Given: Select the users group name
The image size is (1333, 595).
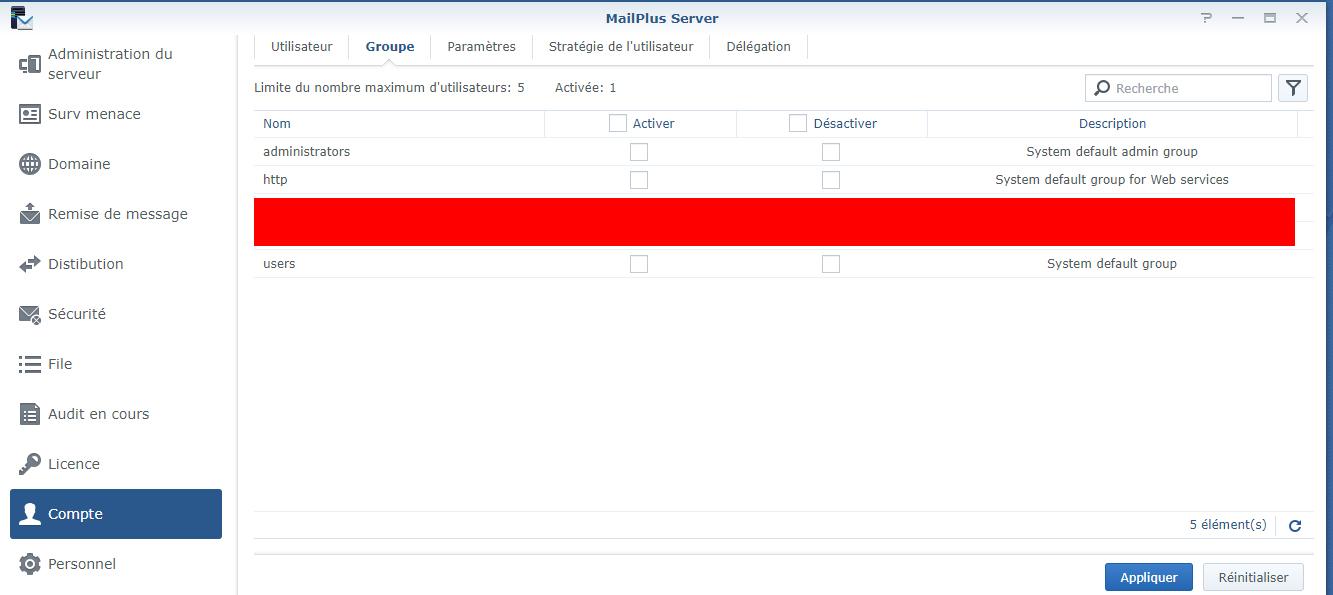Looking at the screenshot, I should point(279,264).
